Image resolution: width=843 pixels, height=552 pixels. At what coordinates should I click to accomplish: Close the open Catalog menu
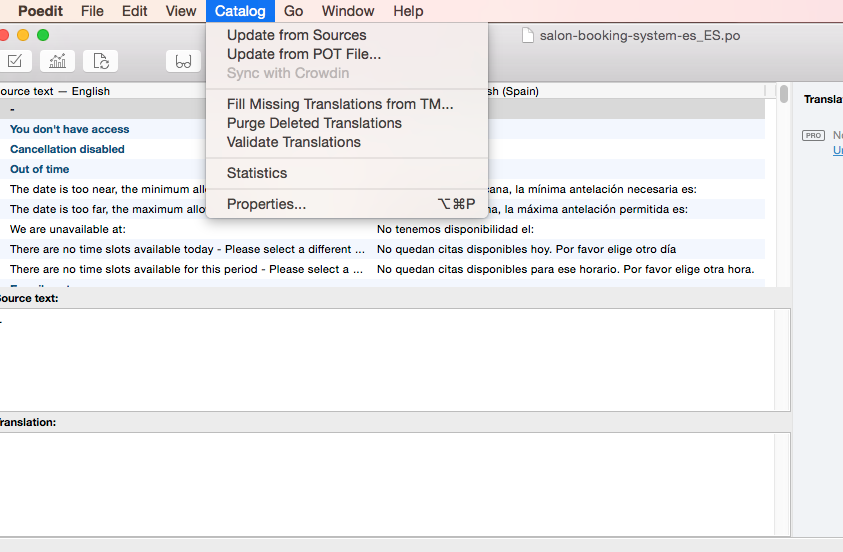coord(240,11)
